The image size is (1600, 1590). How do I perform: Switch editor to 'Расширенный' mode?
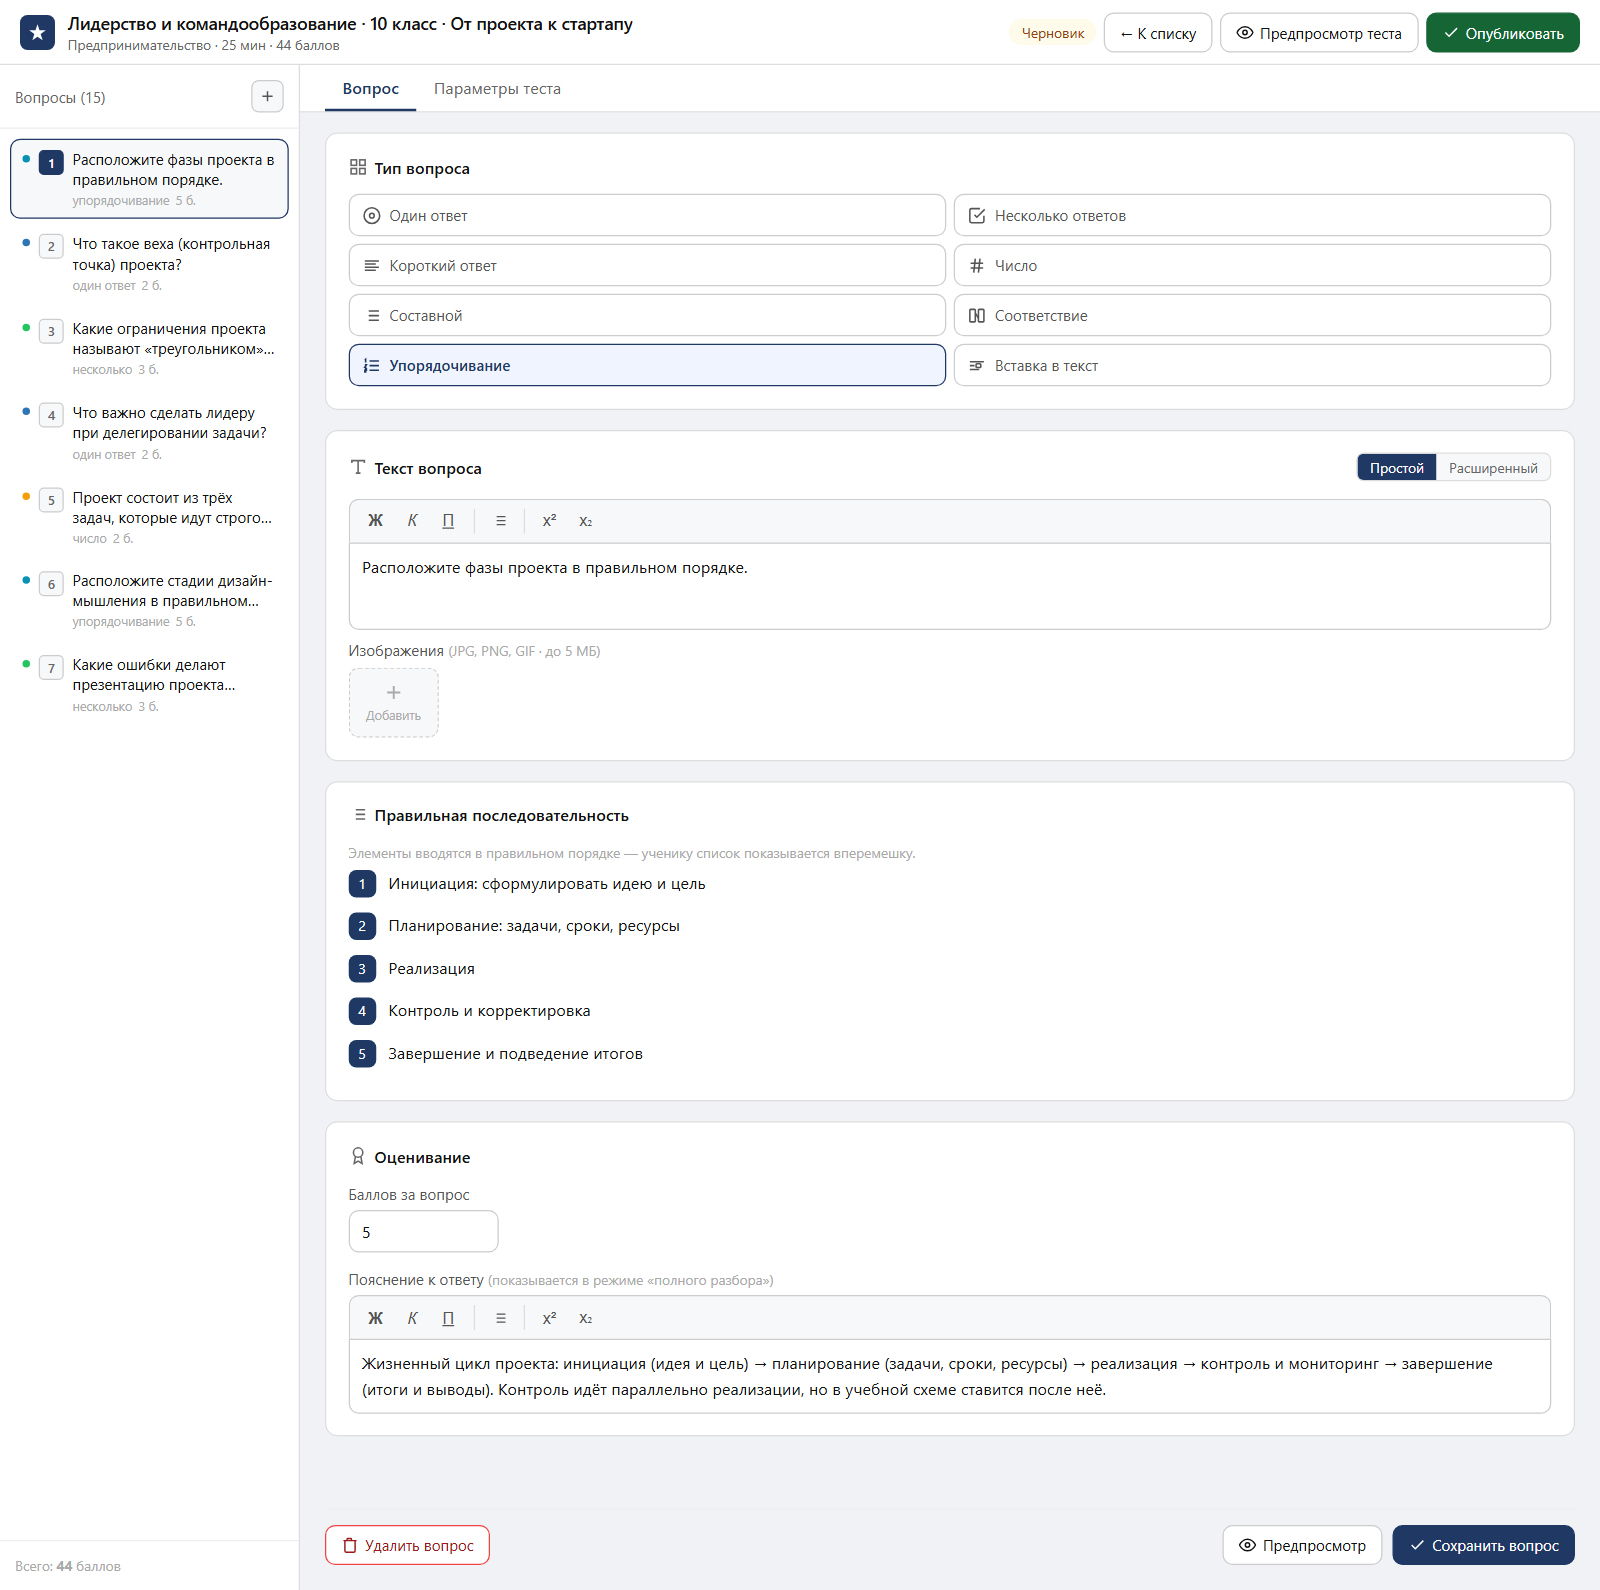point(1493,468)
